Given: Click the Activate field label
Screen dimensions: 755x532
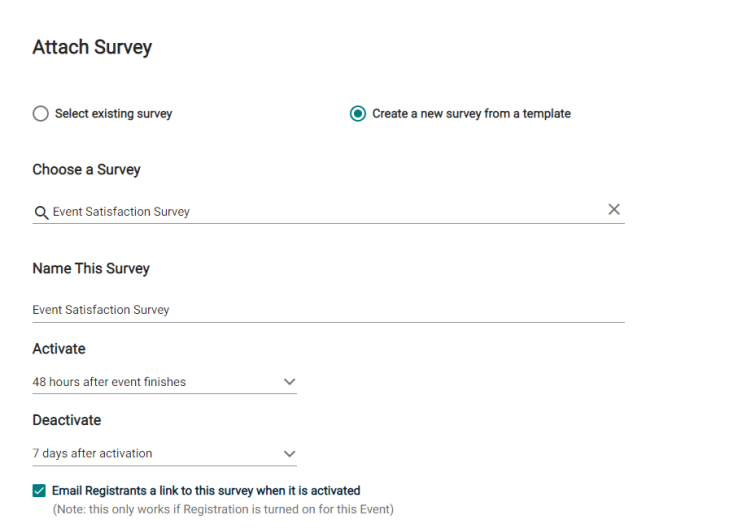Looking at the screenshot, I should (59, 349).
